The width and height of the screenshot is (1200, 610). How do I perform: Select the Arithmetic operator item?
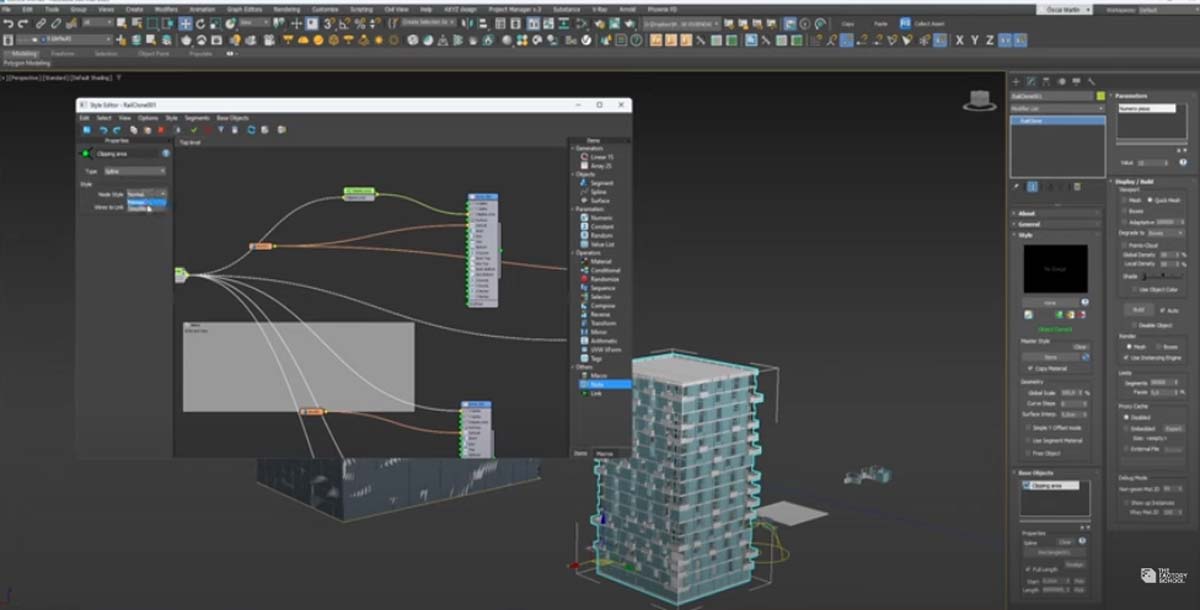[598, 340]
